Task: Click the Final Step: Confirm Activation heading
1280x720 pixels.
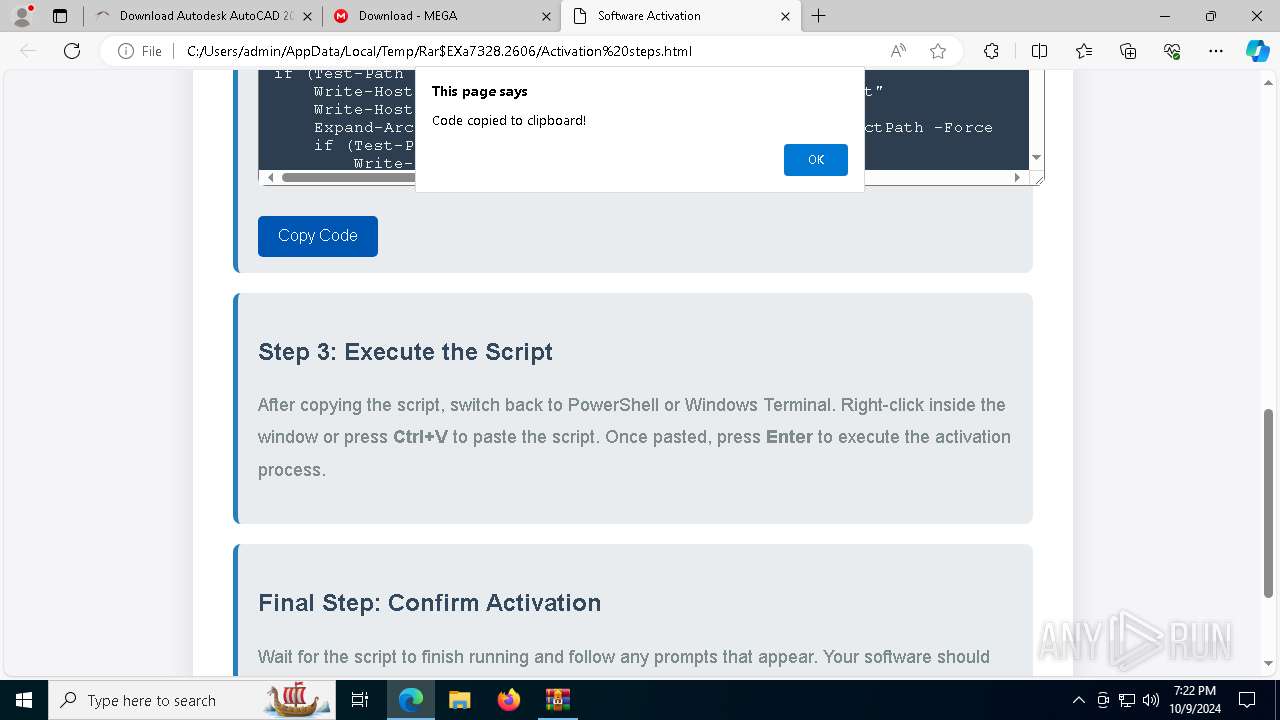Action: click(430, 603)
